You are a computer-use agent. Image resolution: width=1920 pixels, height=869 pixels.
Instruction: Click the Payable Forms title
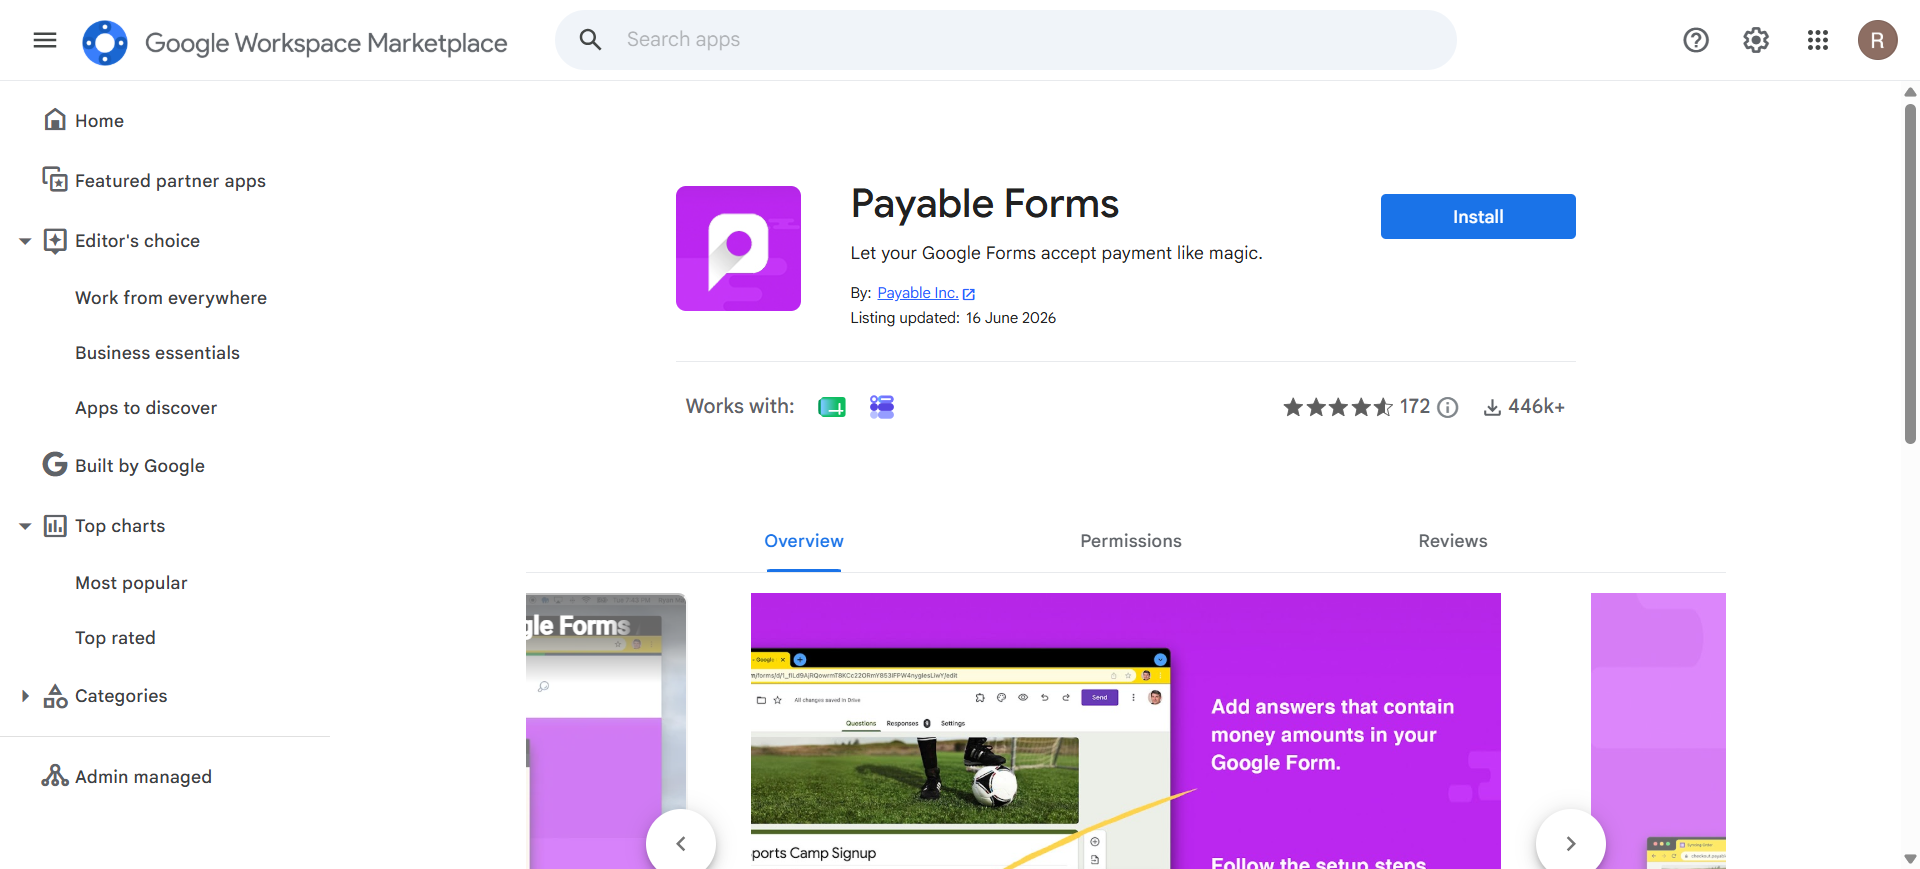tap(985, 204)
